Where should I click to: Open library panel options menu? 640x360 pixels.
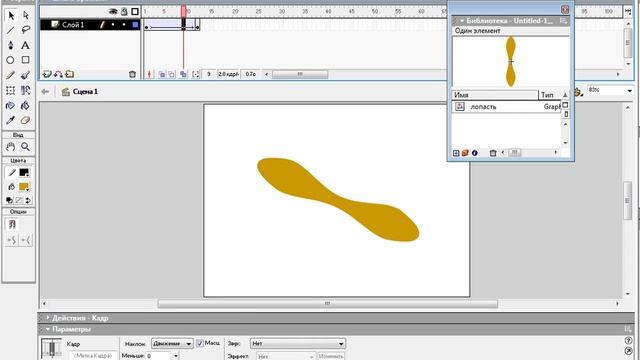click(563, 20)
